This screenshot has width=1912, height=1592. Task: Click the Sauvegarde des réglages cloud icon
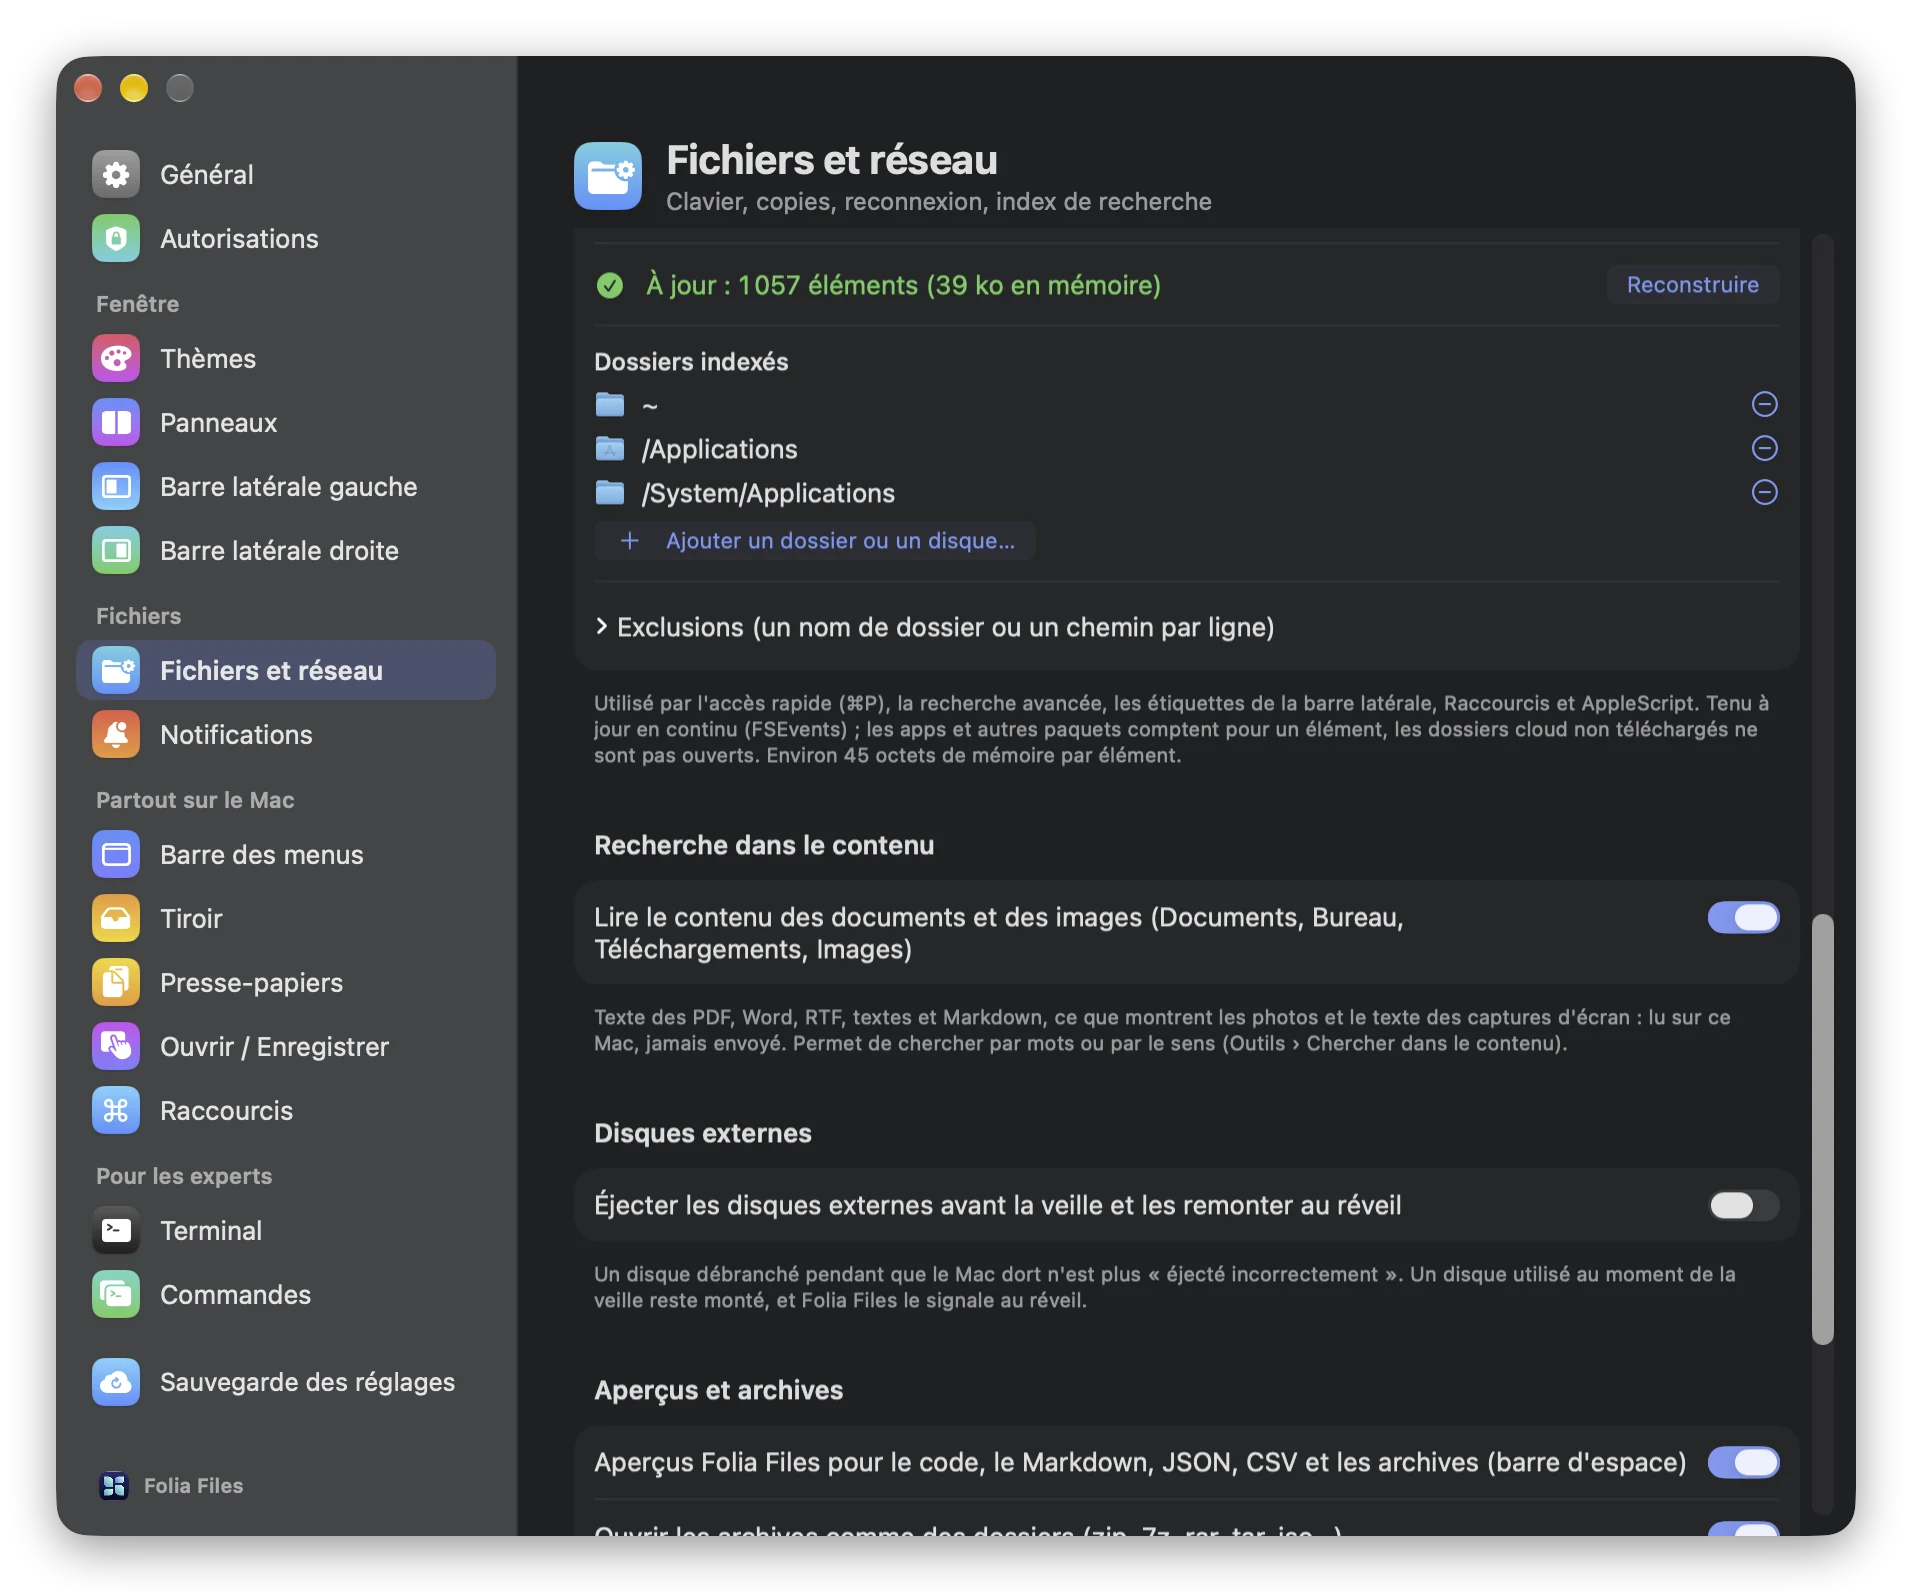[116, 1382]
